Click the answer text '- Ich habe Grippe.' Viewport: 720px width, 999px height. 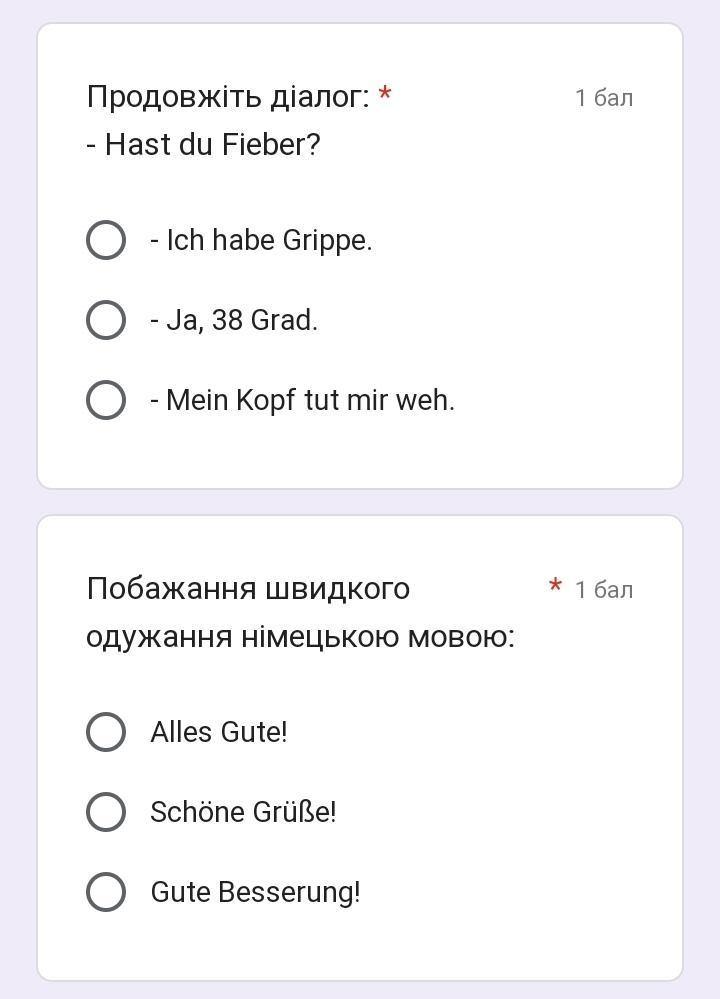pos(261,241)
